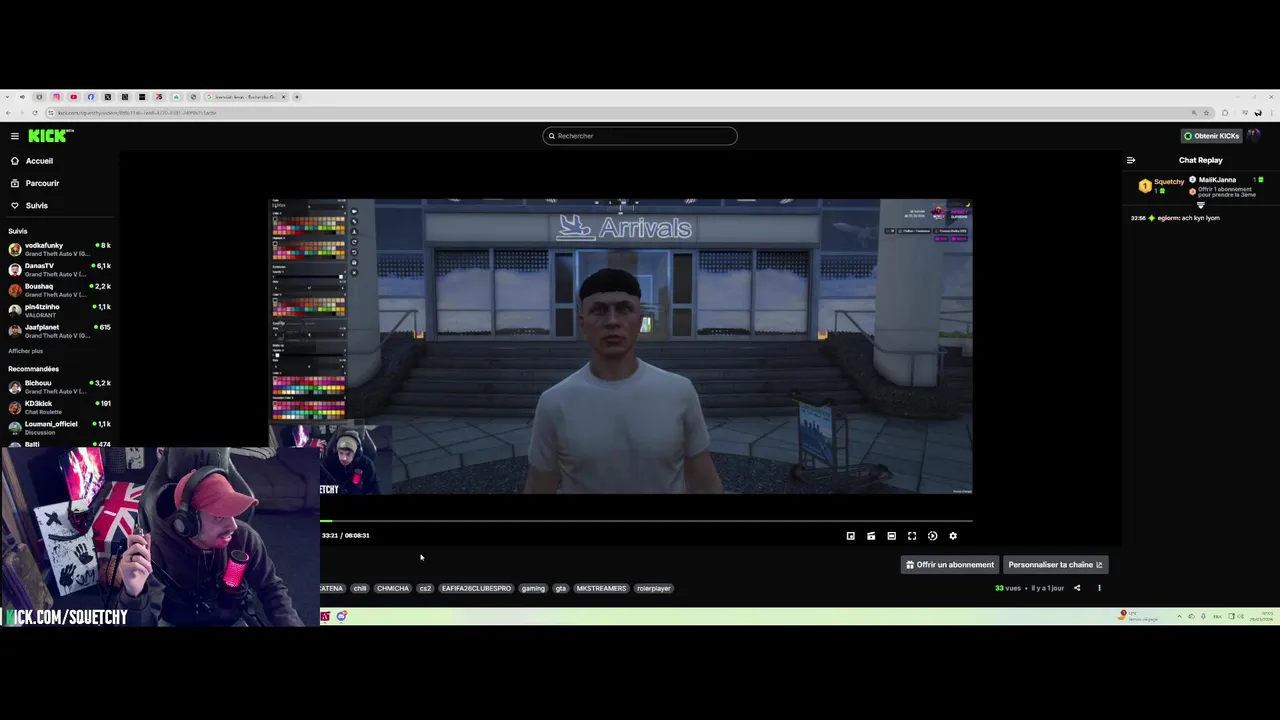Click browser reload button
Image resolution: width=1280 pixels, height=720 pixels.
35,113
